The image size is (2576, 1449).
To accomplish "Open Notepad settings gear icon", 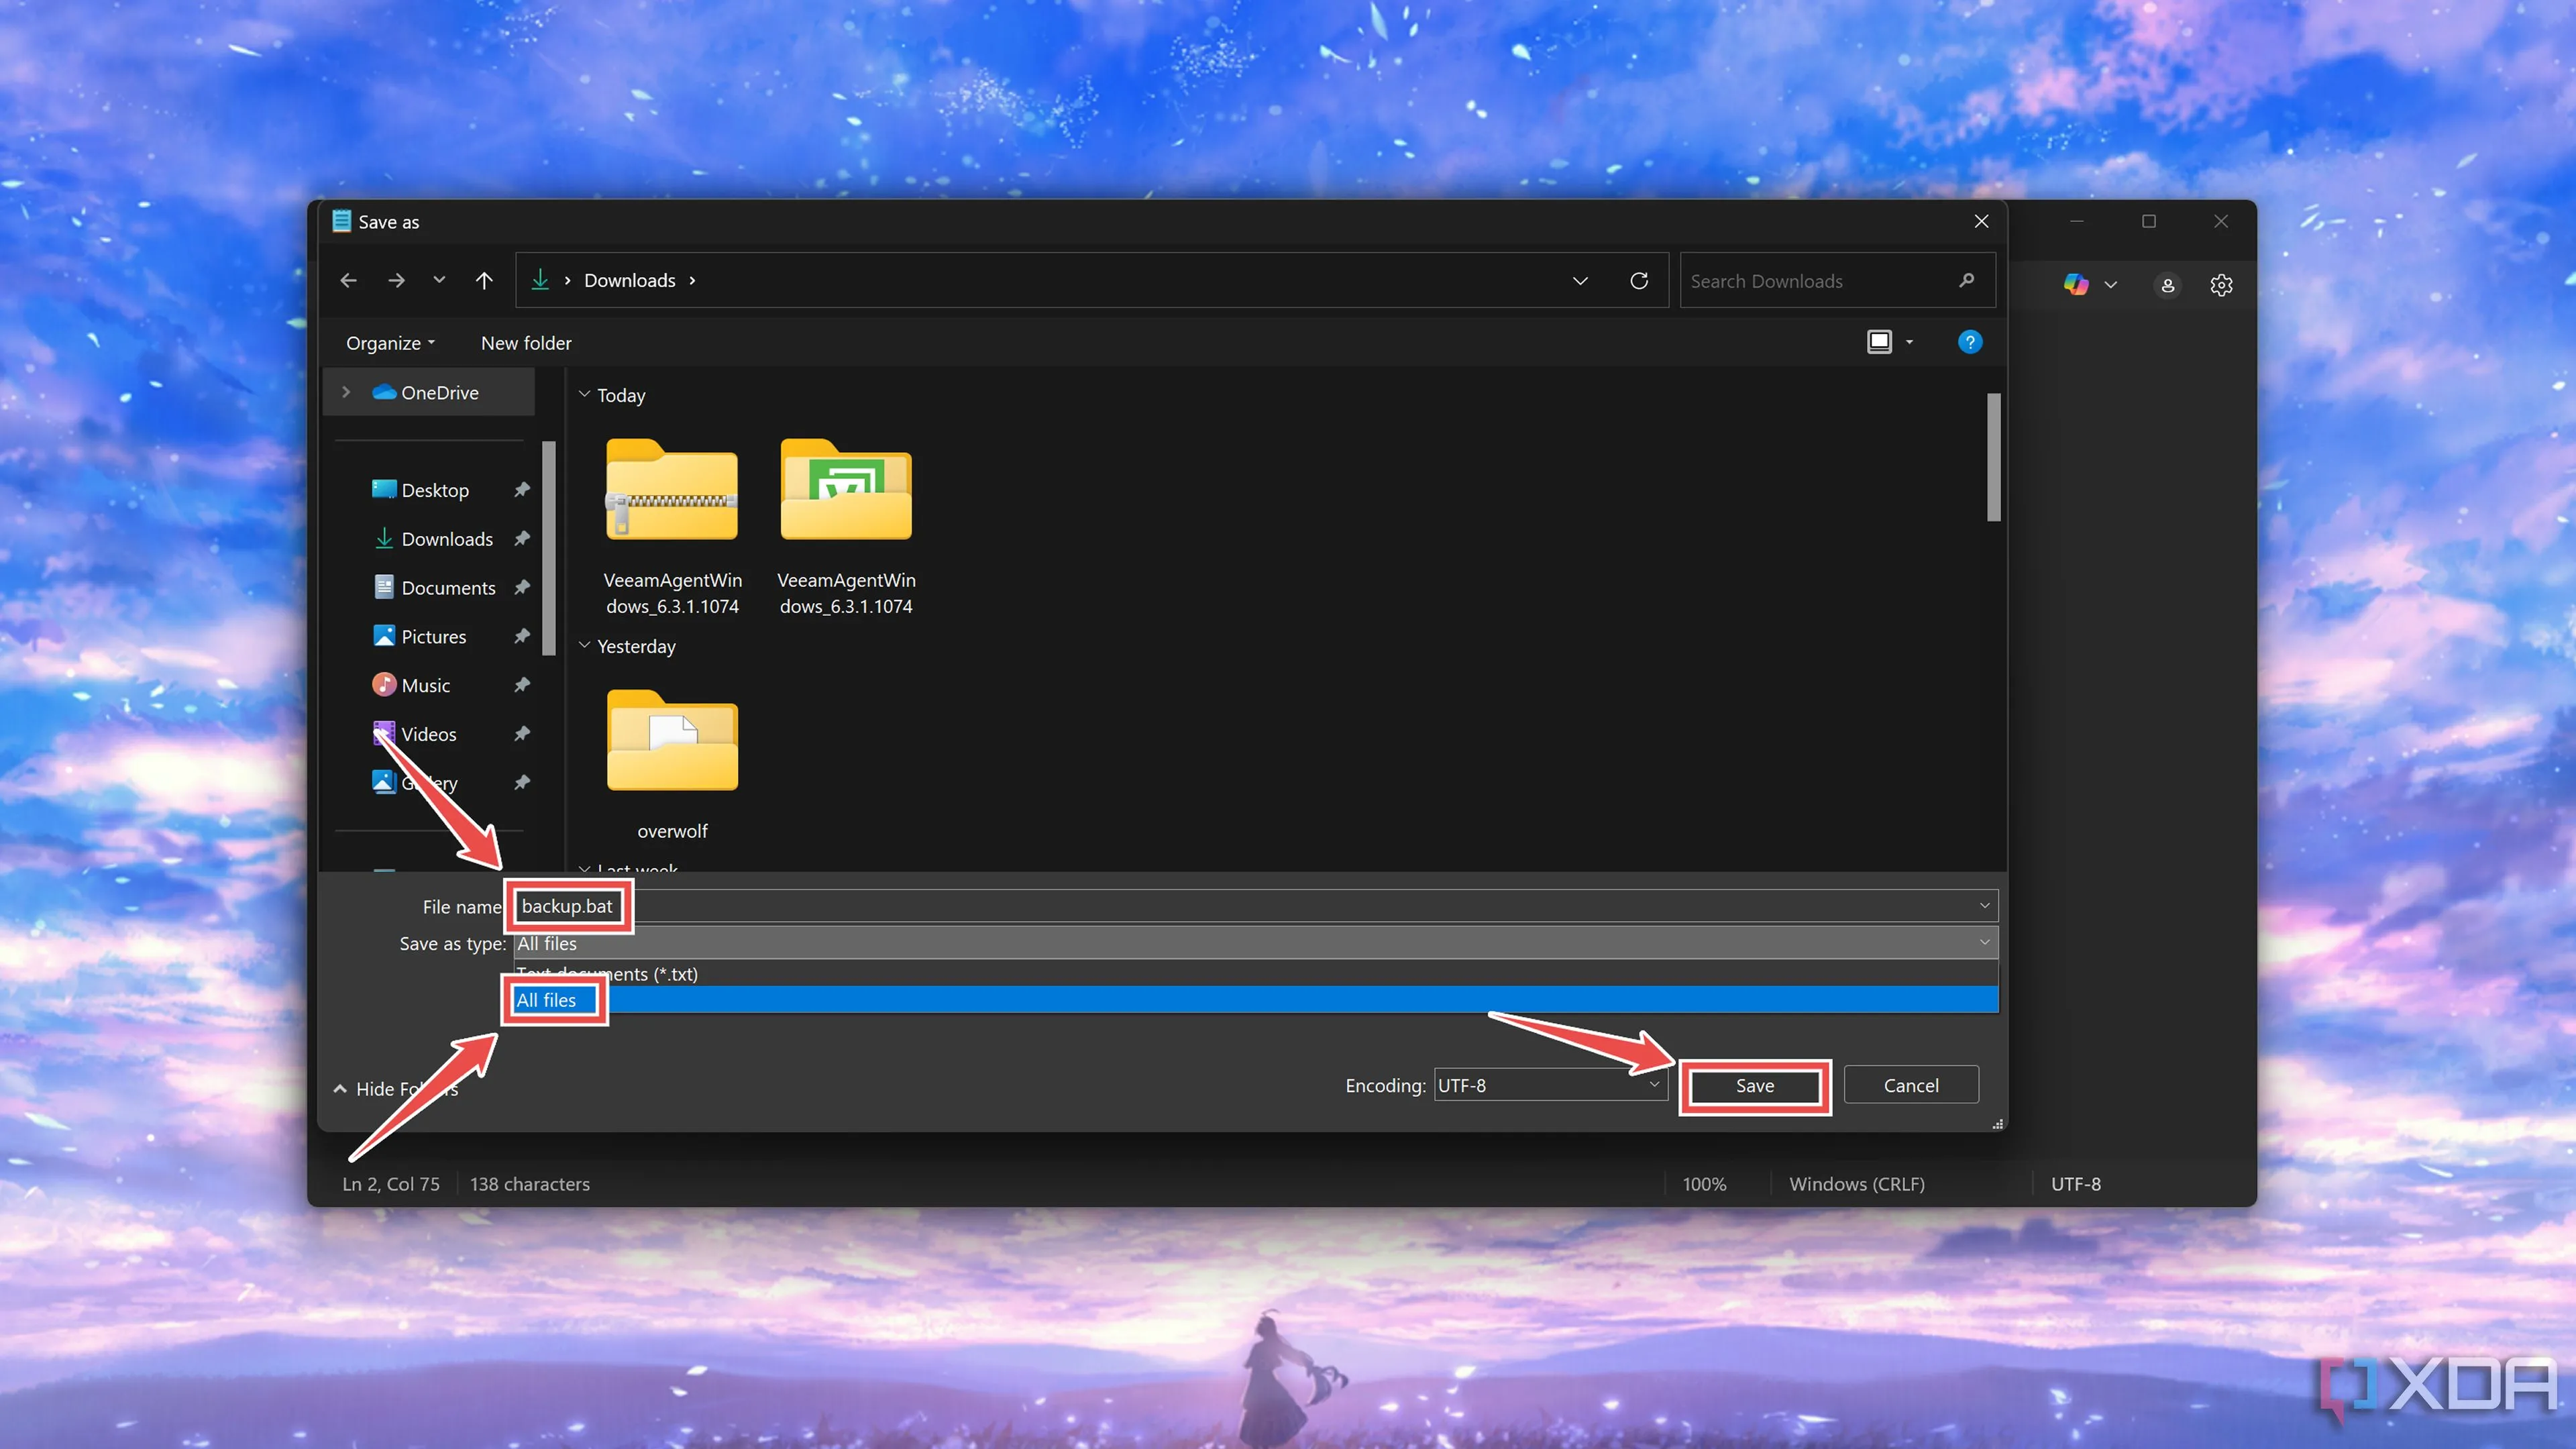I will (2221, 285).
